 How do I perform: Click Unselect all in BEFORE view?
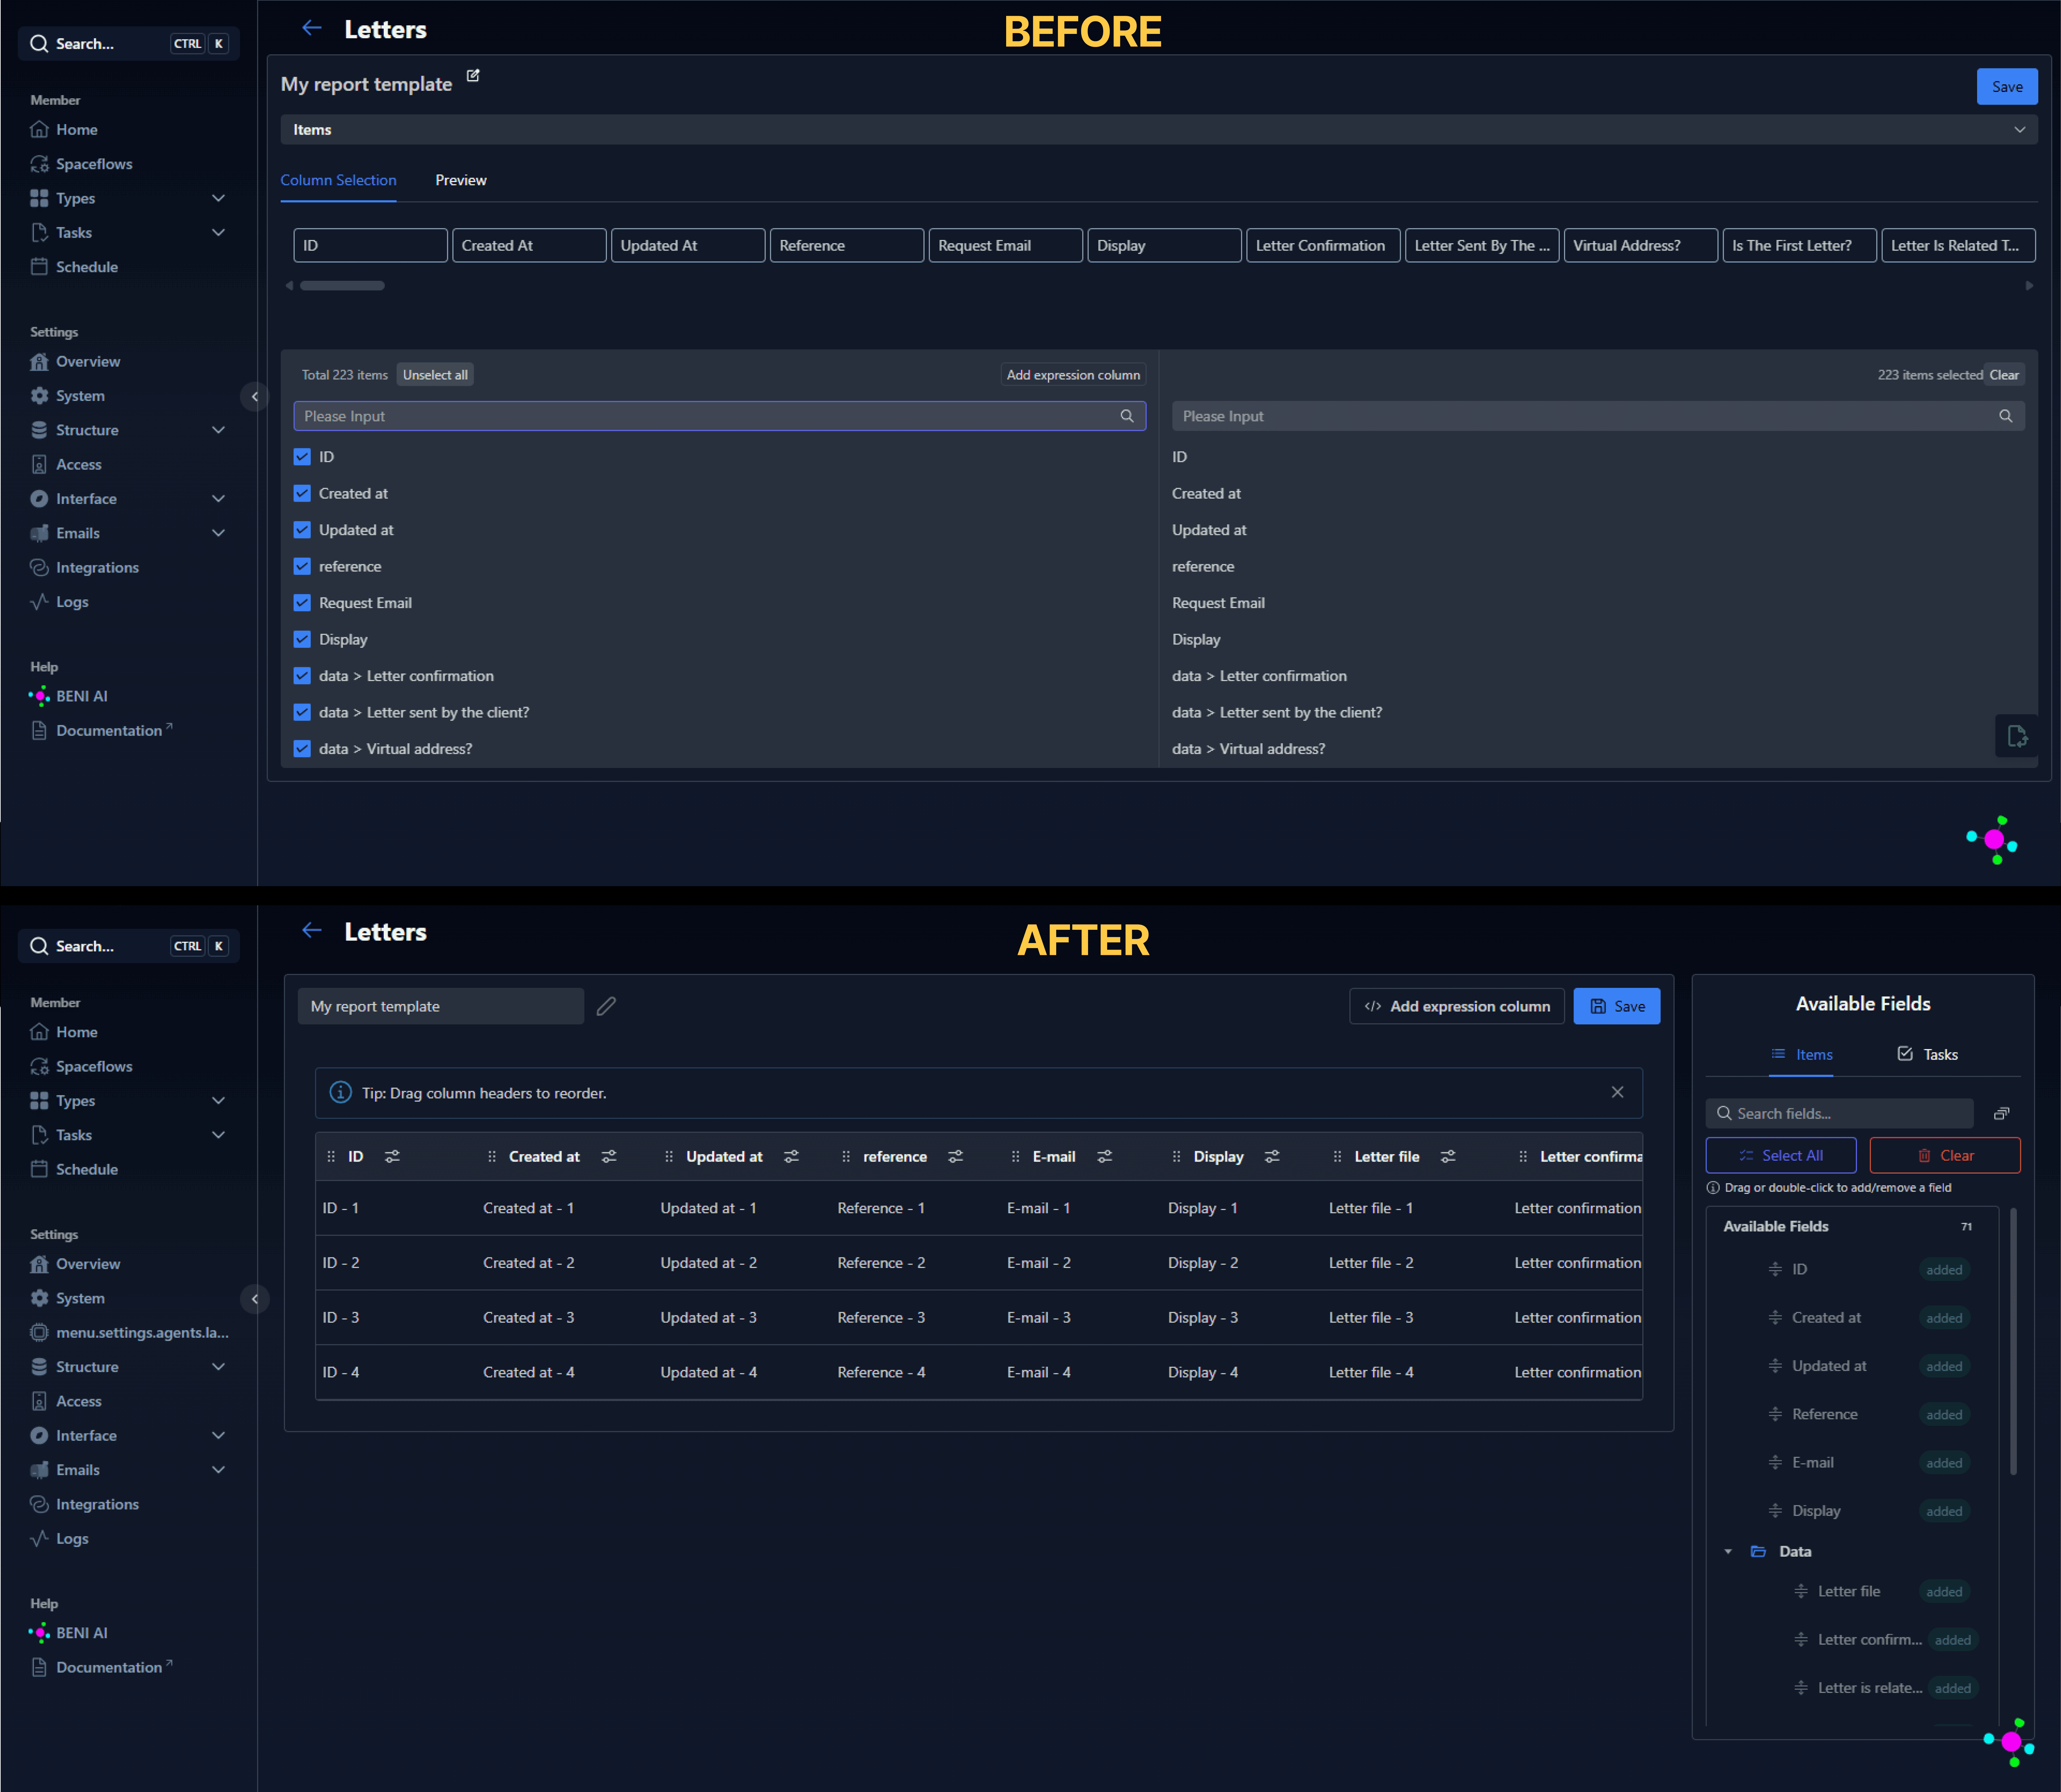(x=435, y=375)
